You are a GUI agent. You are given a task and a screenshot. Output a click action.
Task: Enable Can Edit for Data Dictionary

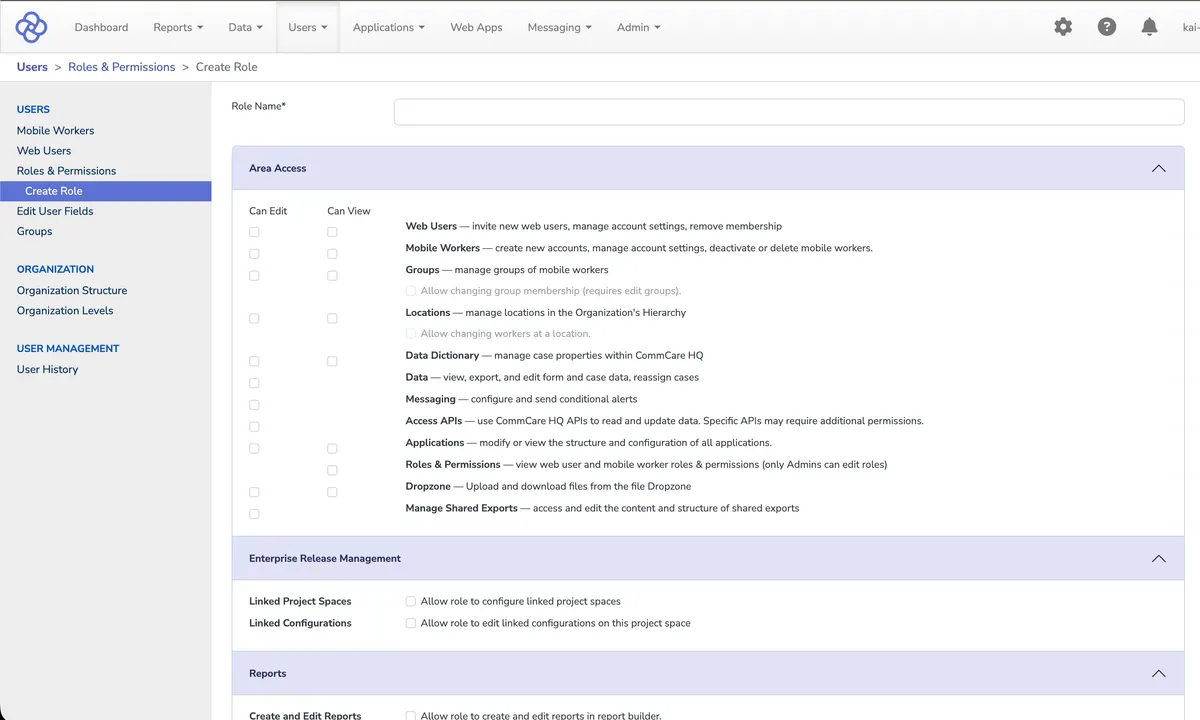point(254,361)
